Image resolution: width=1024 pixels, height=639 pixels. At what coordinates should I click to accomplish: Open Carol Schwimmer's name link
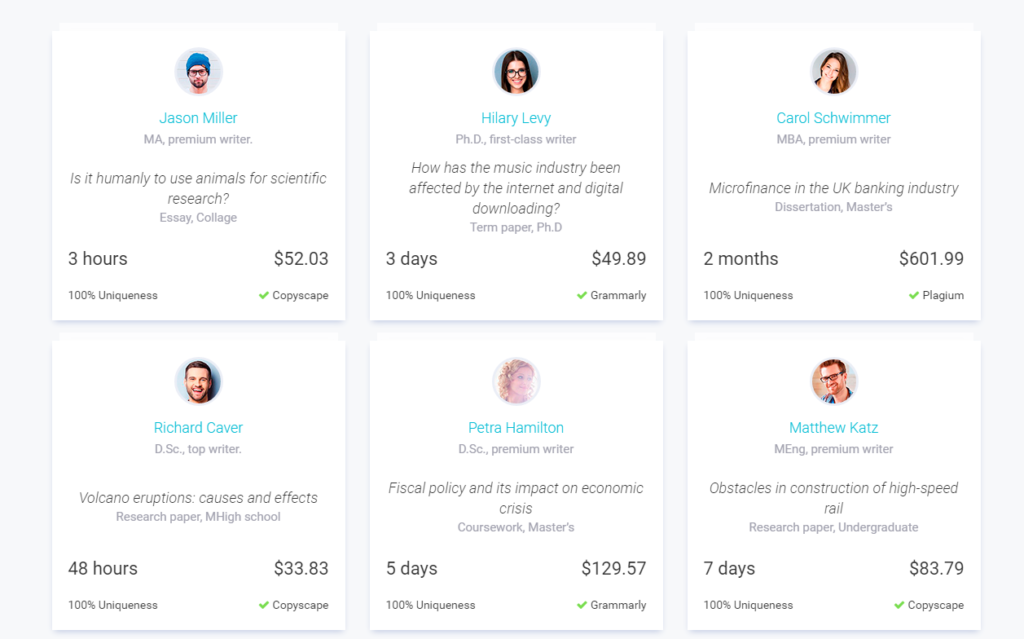(x=833, y=118)
